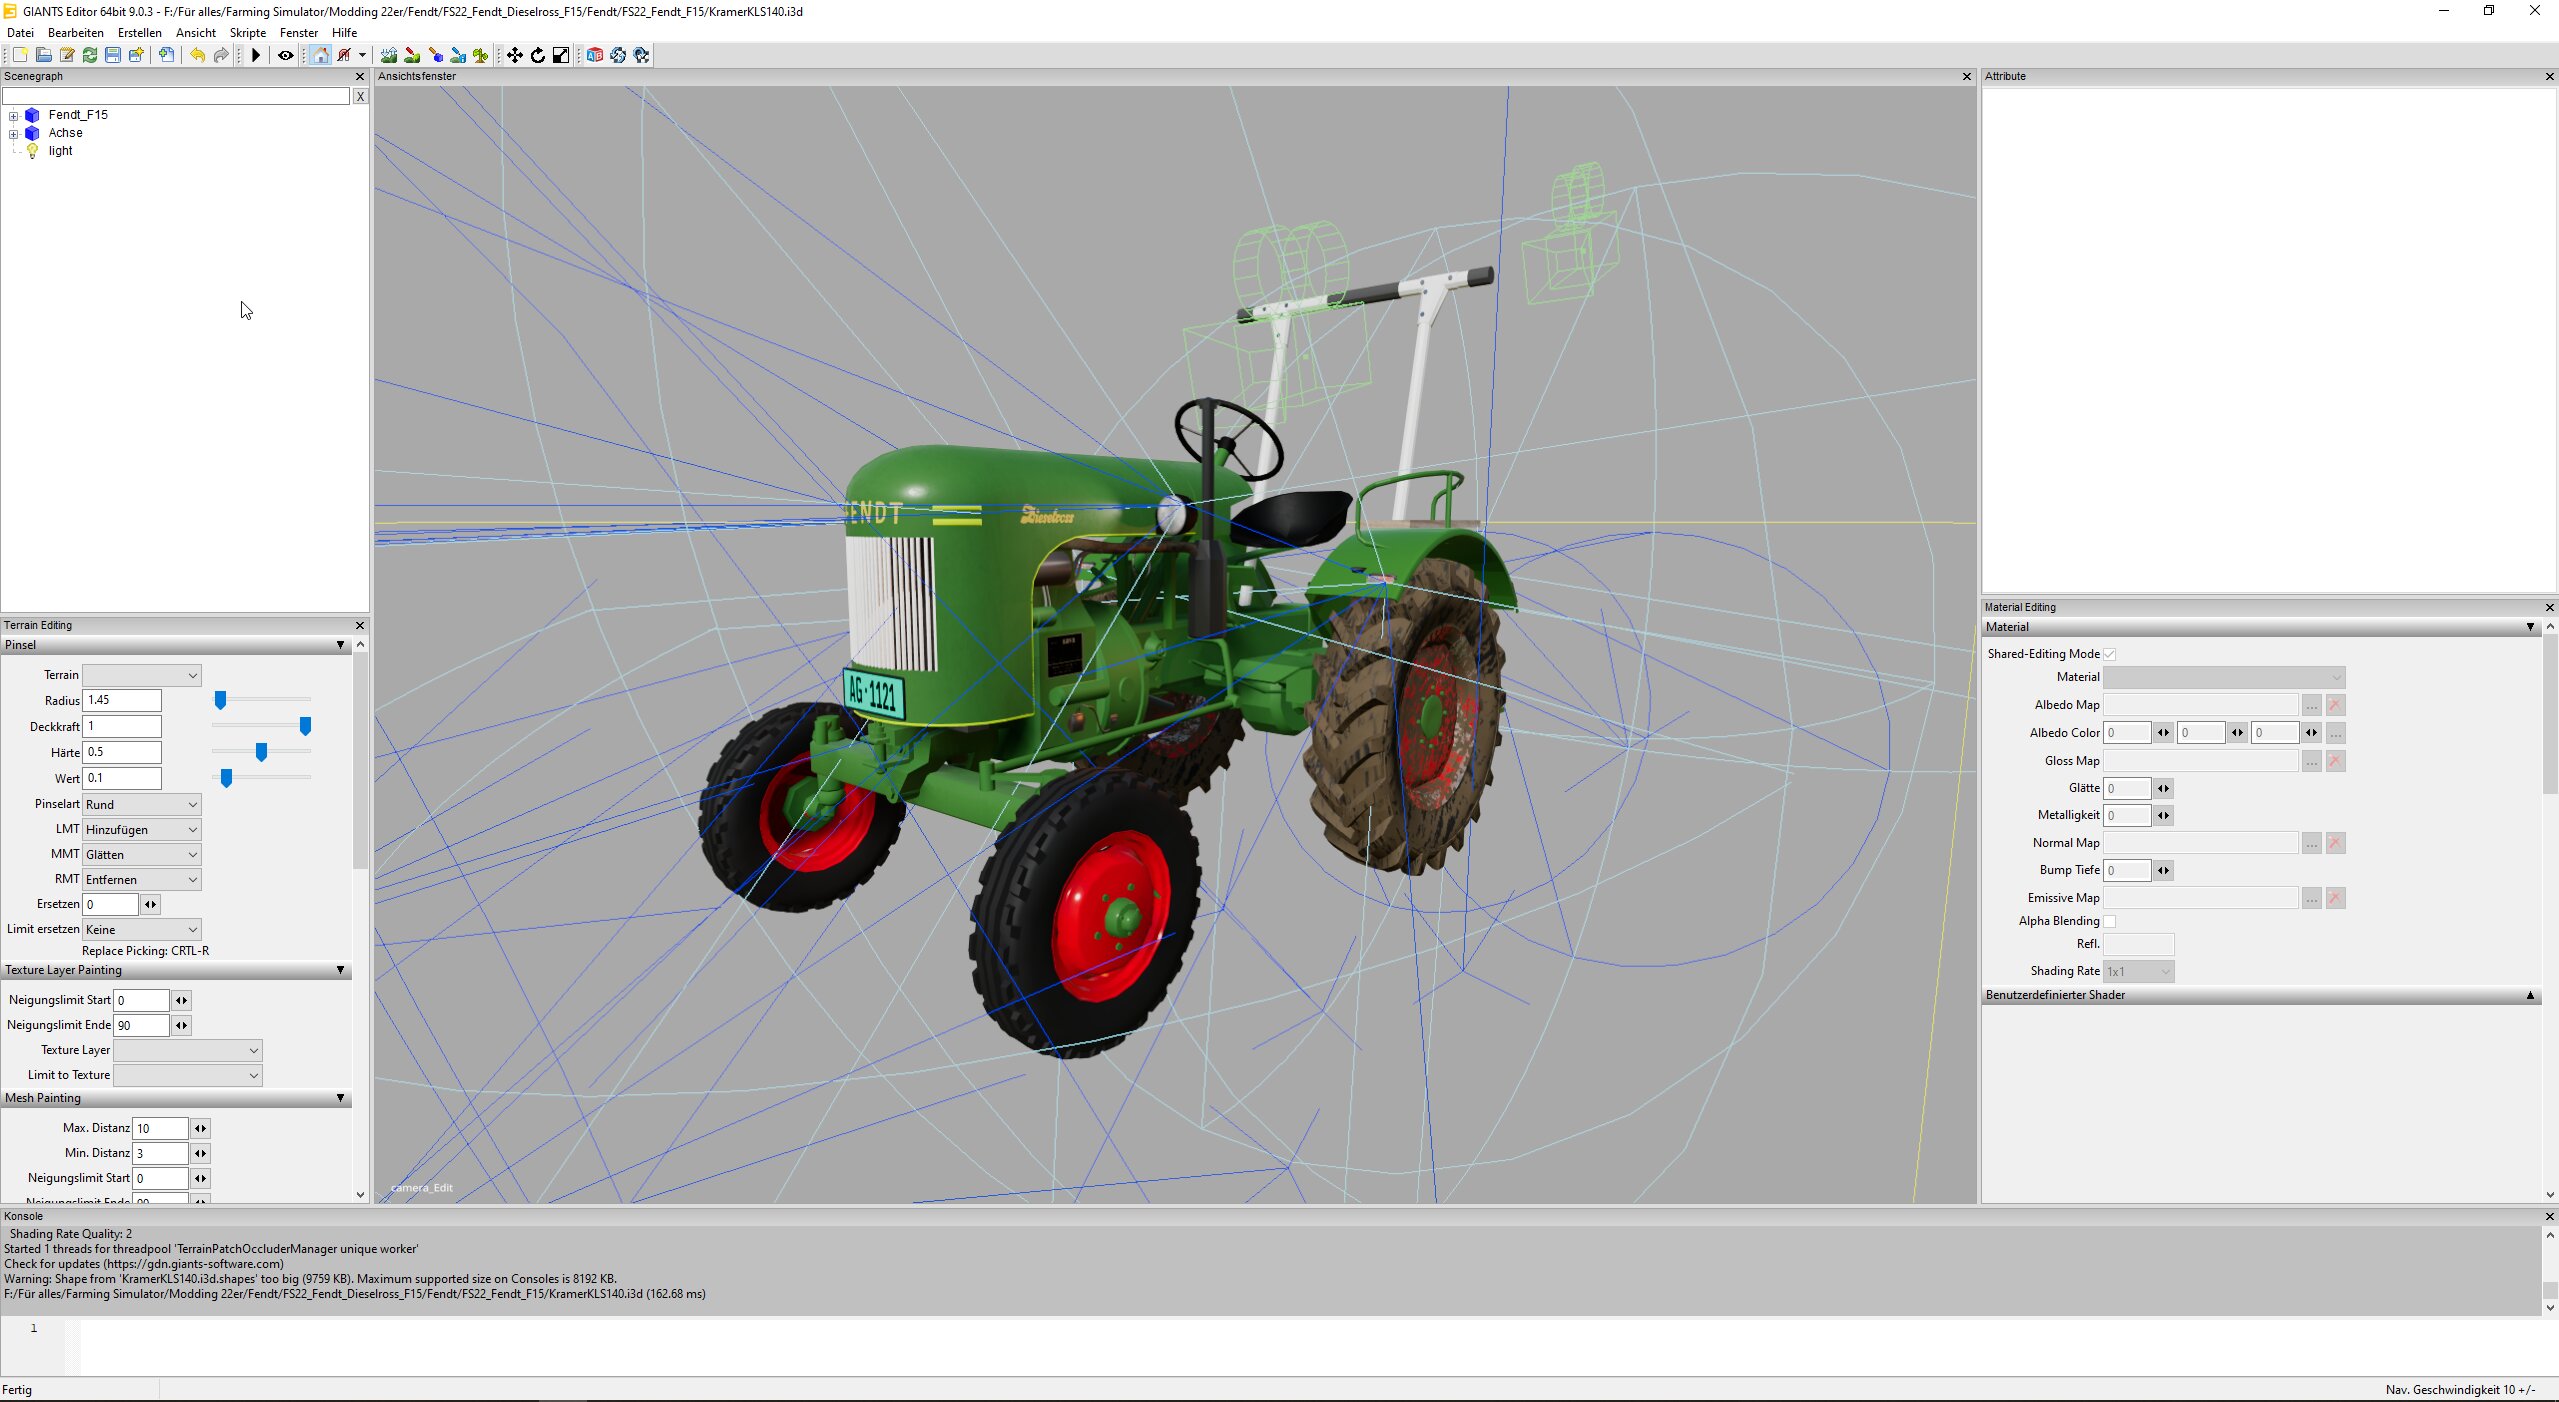Select the move (translate) tool icon
The image size is (2559, 1402).
click(514, 56)
